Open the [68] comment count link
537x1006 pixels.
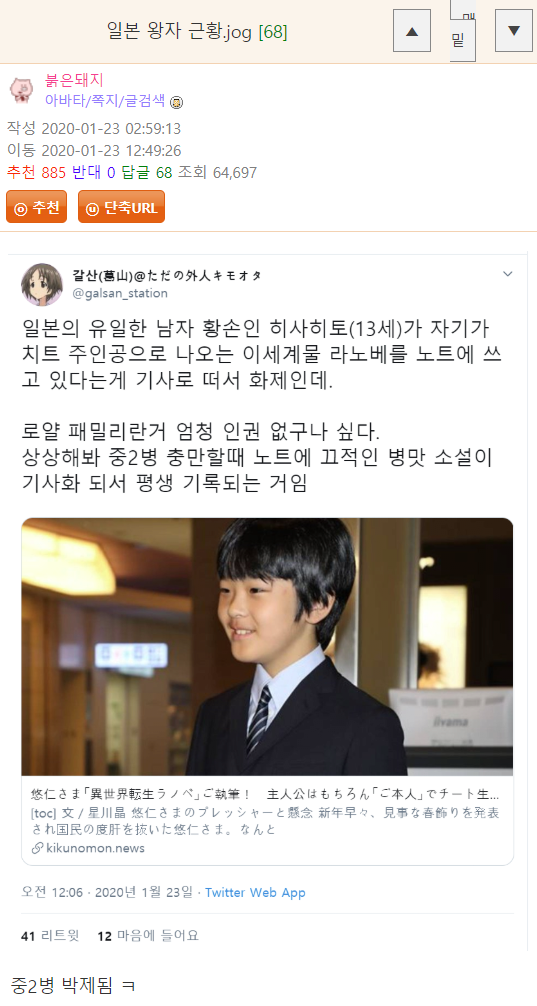click(273, 31)
